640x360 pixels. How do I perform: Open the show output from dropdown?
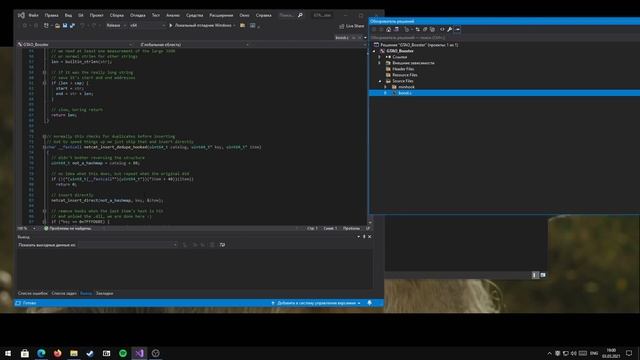[x=128, y=245]
